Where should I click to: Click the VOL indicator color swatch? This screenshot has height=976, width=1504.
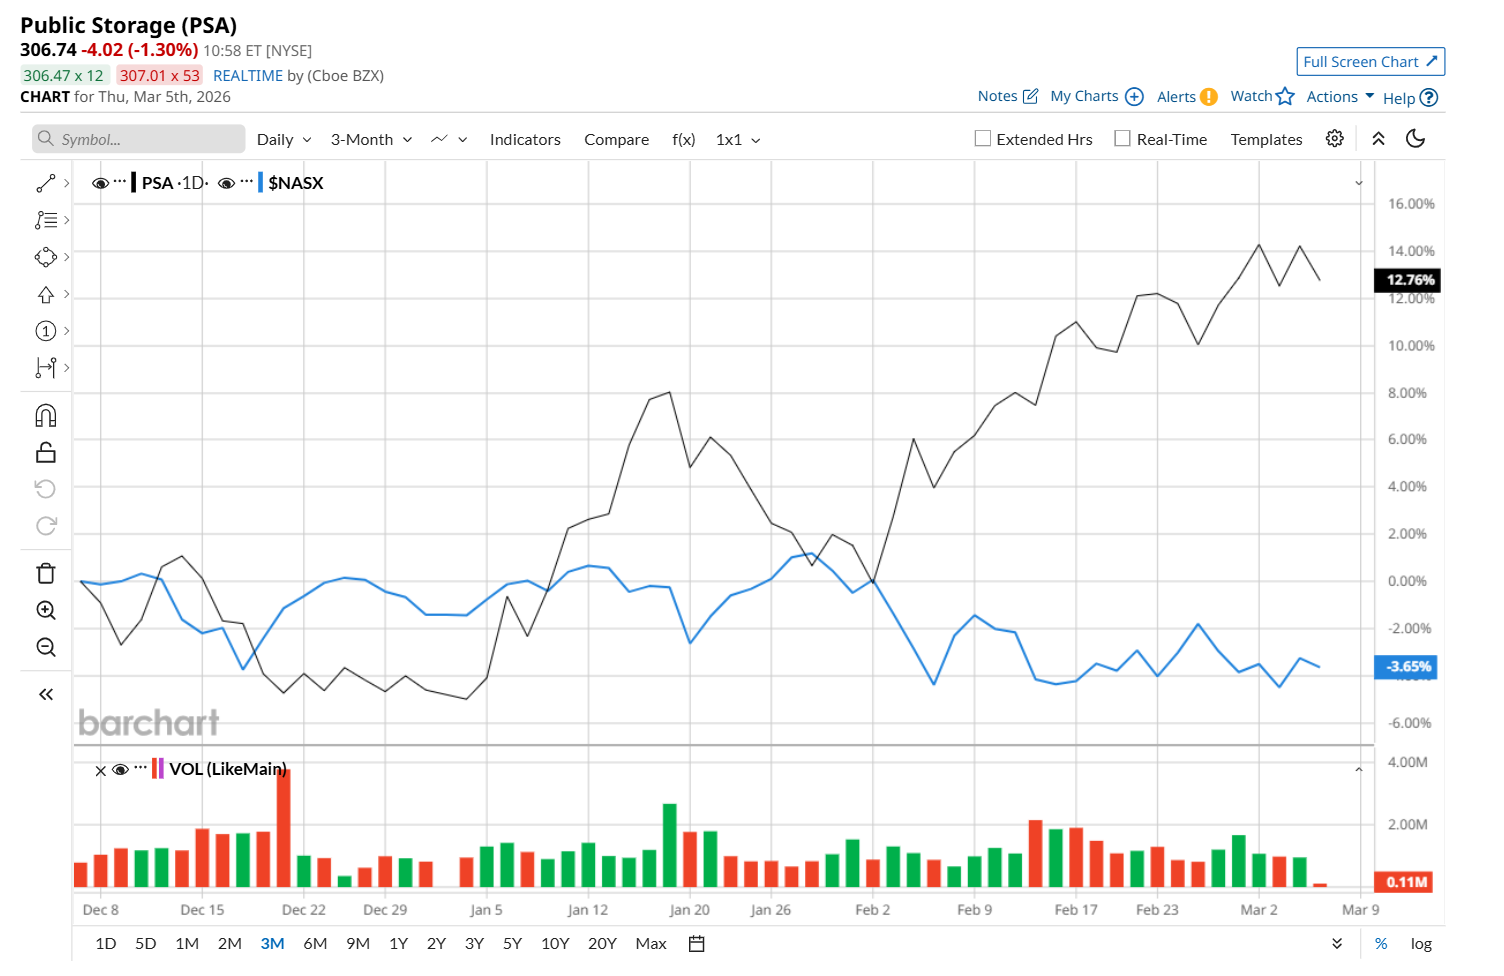click(x=158, y=769)
